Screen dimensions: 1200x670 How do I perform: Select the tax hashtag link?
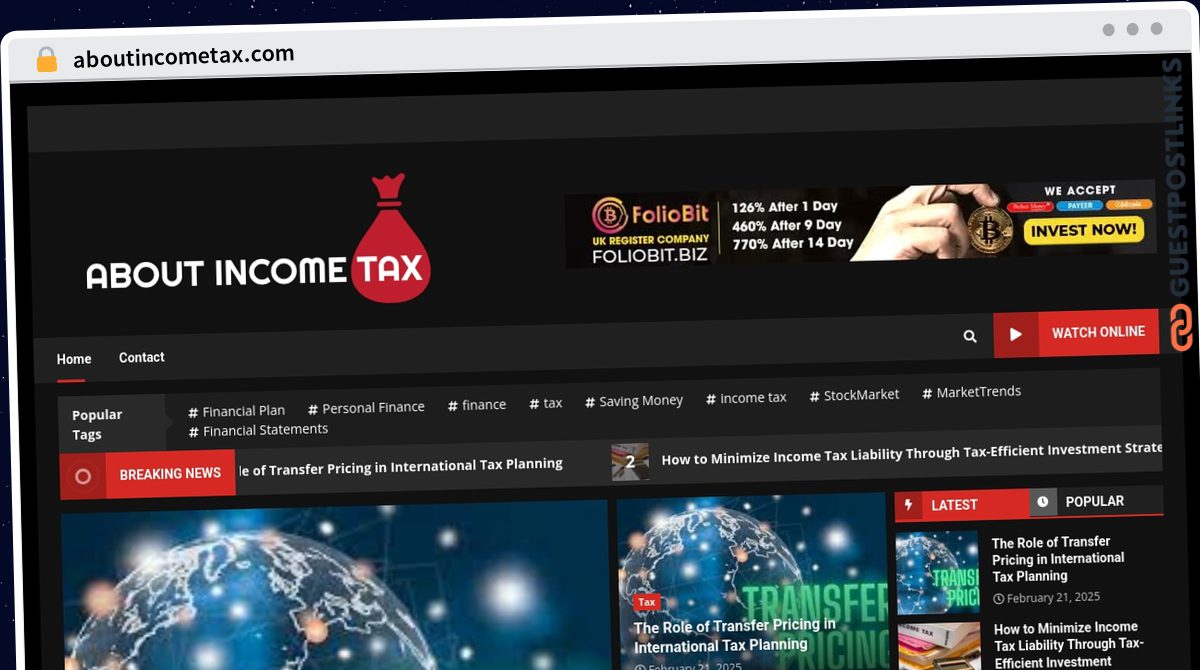pos(546,403)
